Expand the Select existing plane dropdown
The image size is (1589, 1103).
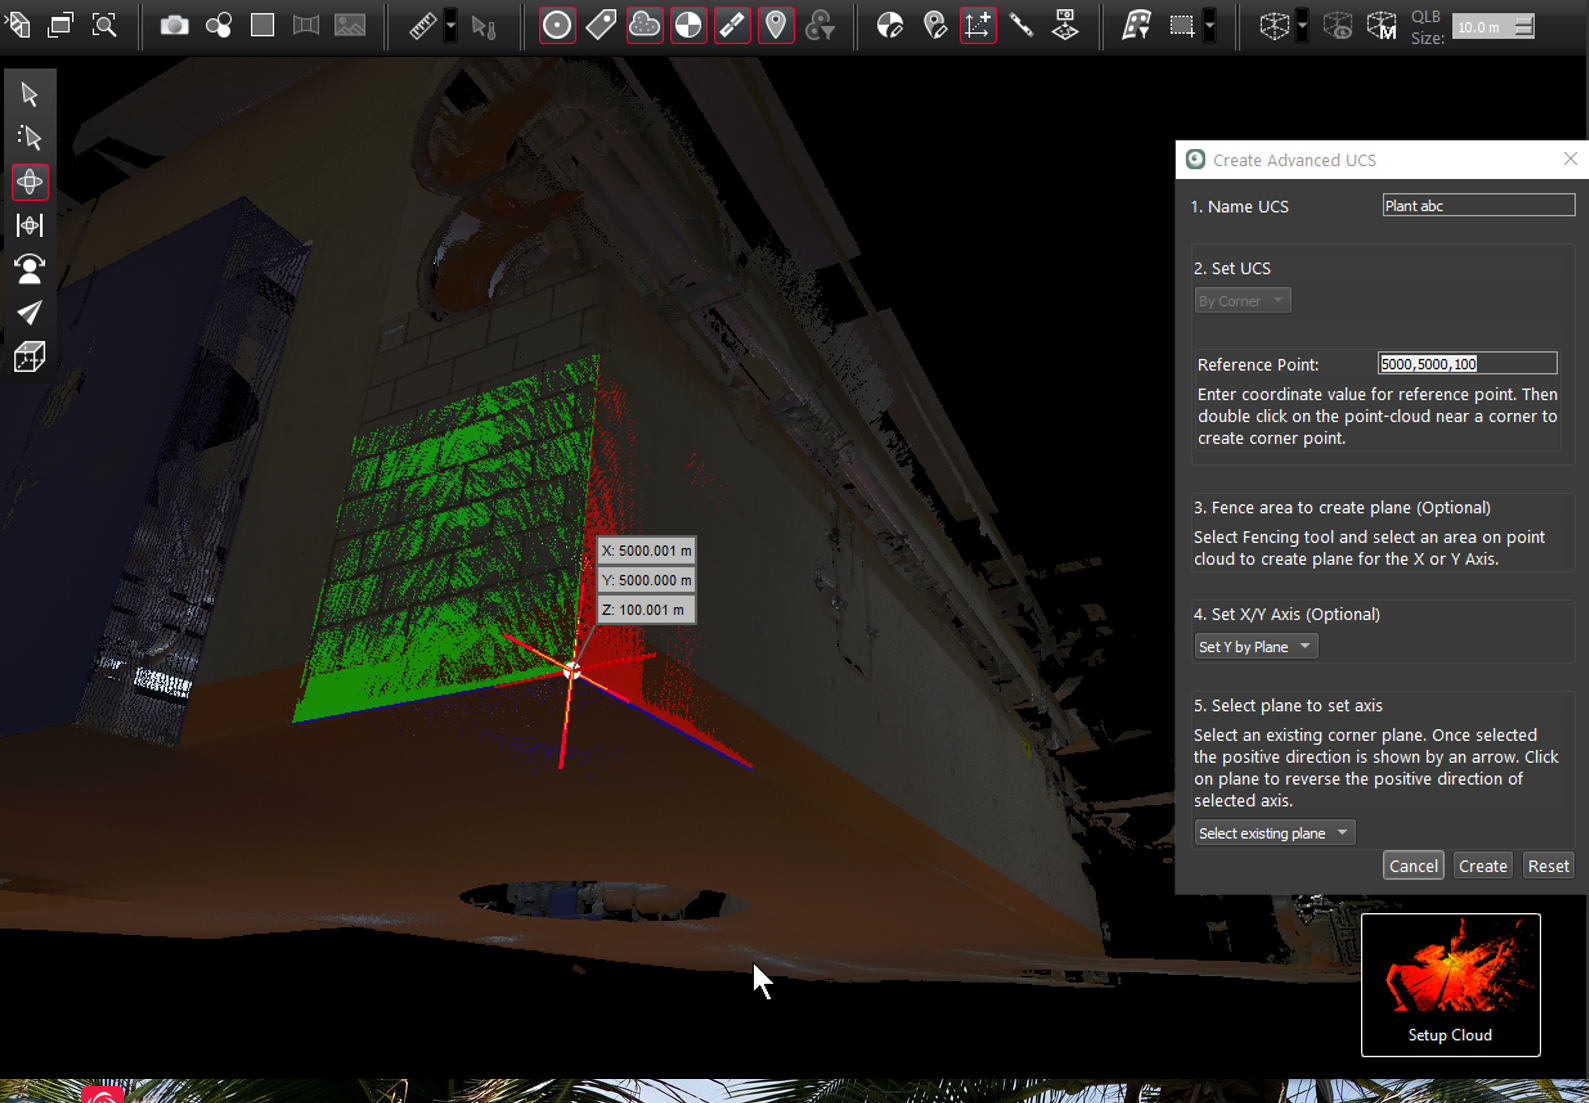pyautogui.click(x=1273, y=833)
